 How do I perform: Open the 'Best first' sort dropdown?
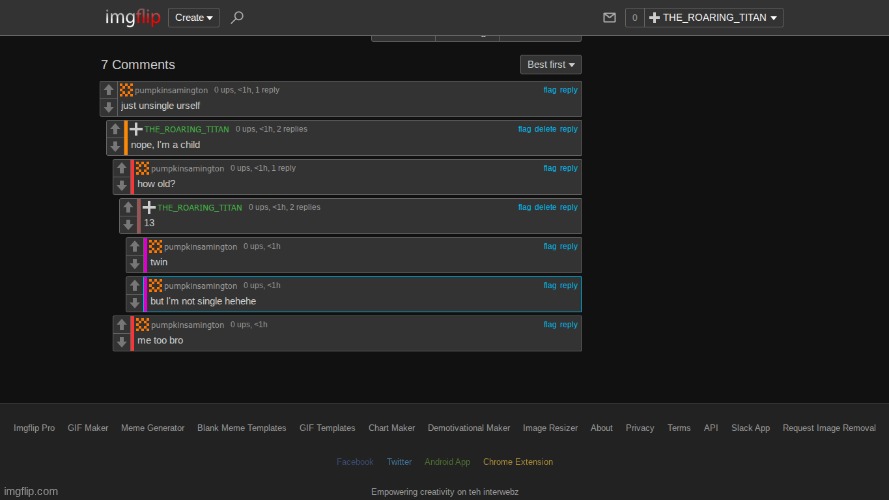[x=550, y=65]
